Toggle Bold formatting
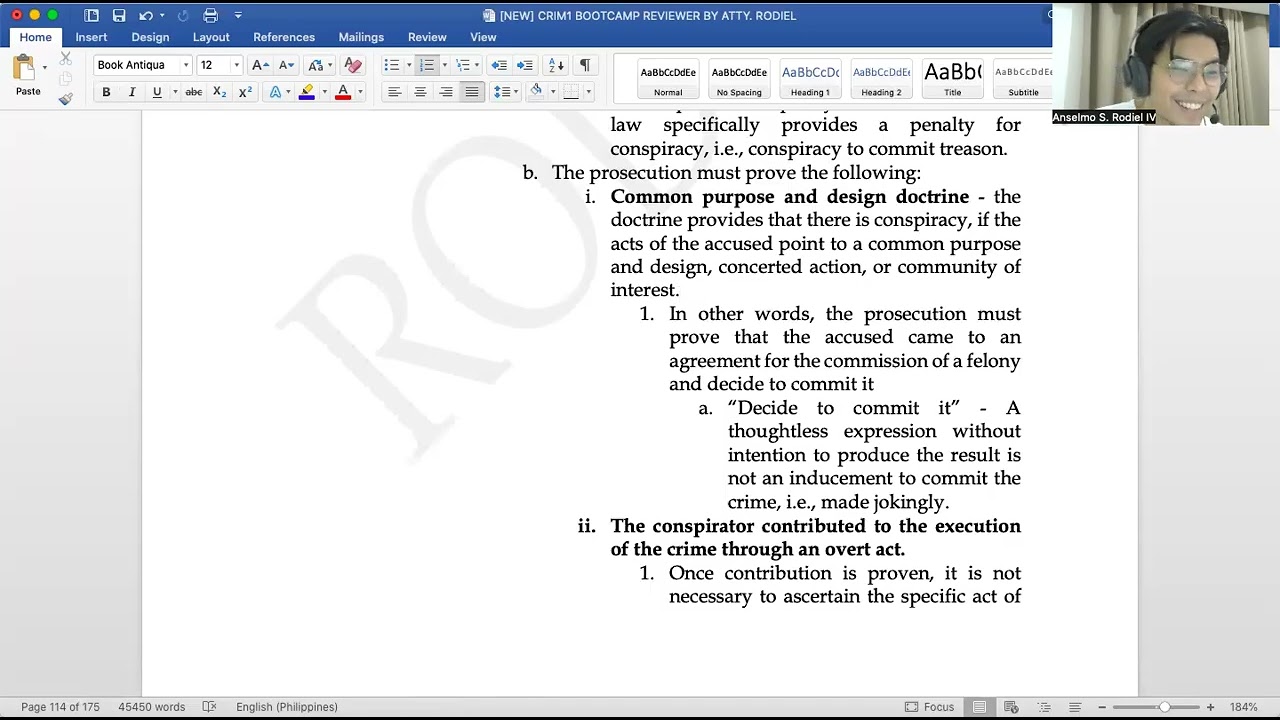The height and width of the screenshot is (720, 1280). (106, 92)
